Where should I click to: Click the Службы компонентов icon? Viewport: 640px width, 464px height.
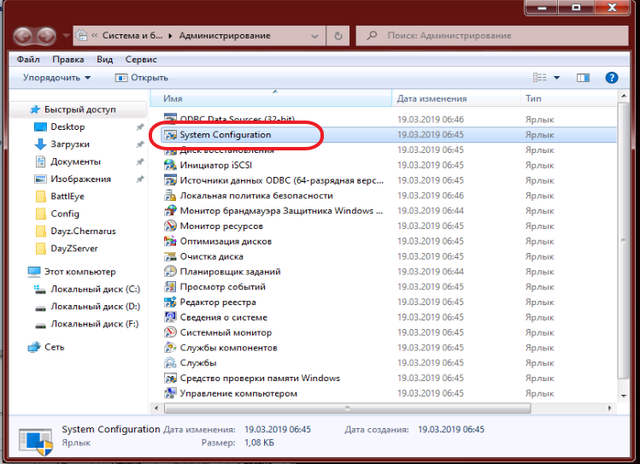pos(170,348)
